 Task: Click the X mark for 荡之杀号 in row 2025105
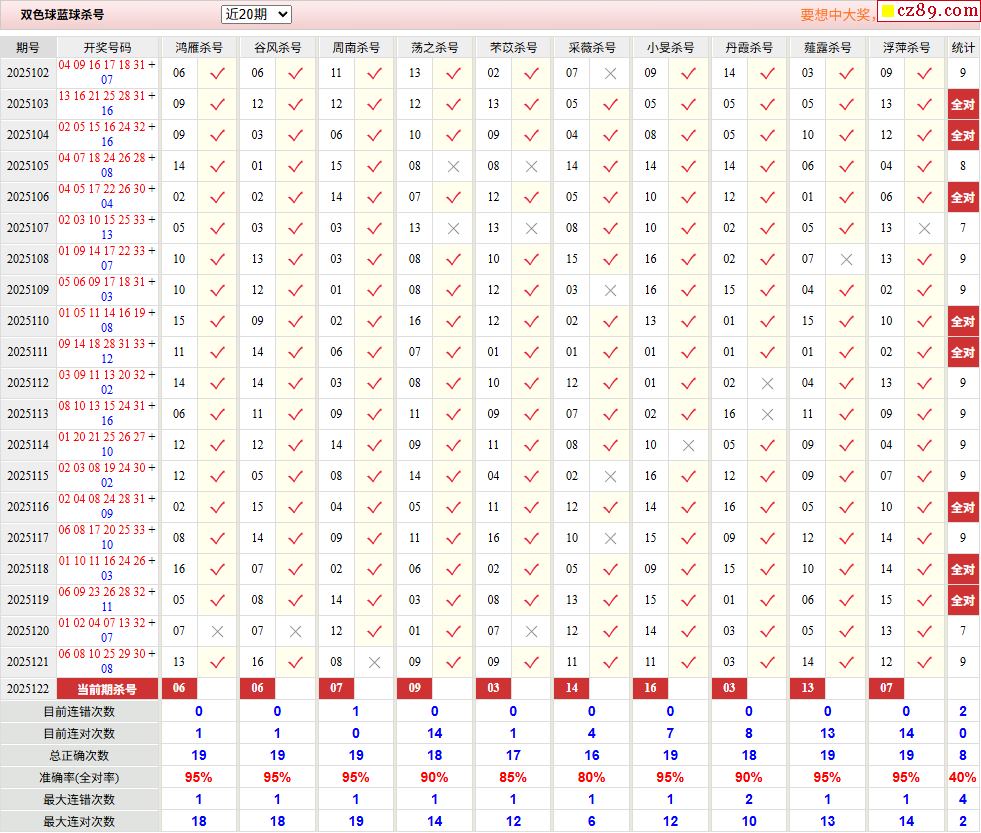(x=453, y=166)
